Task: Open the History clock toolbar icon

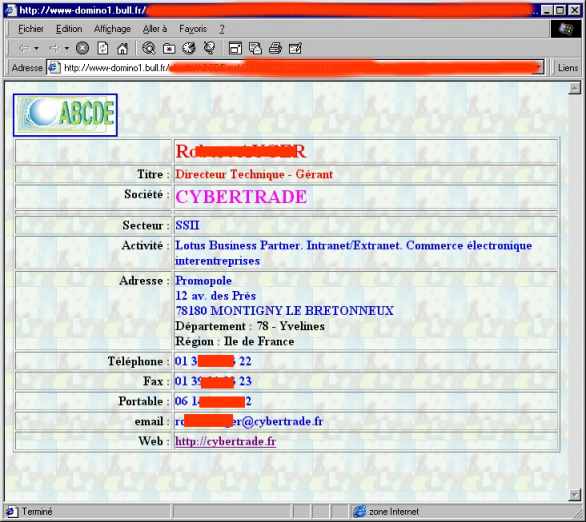Action: coord(189,48)
